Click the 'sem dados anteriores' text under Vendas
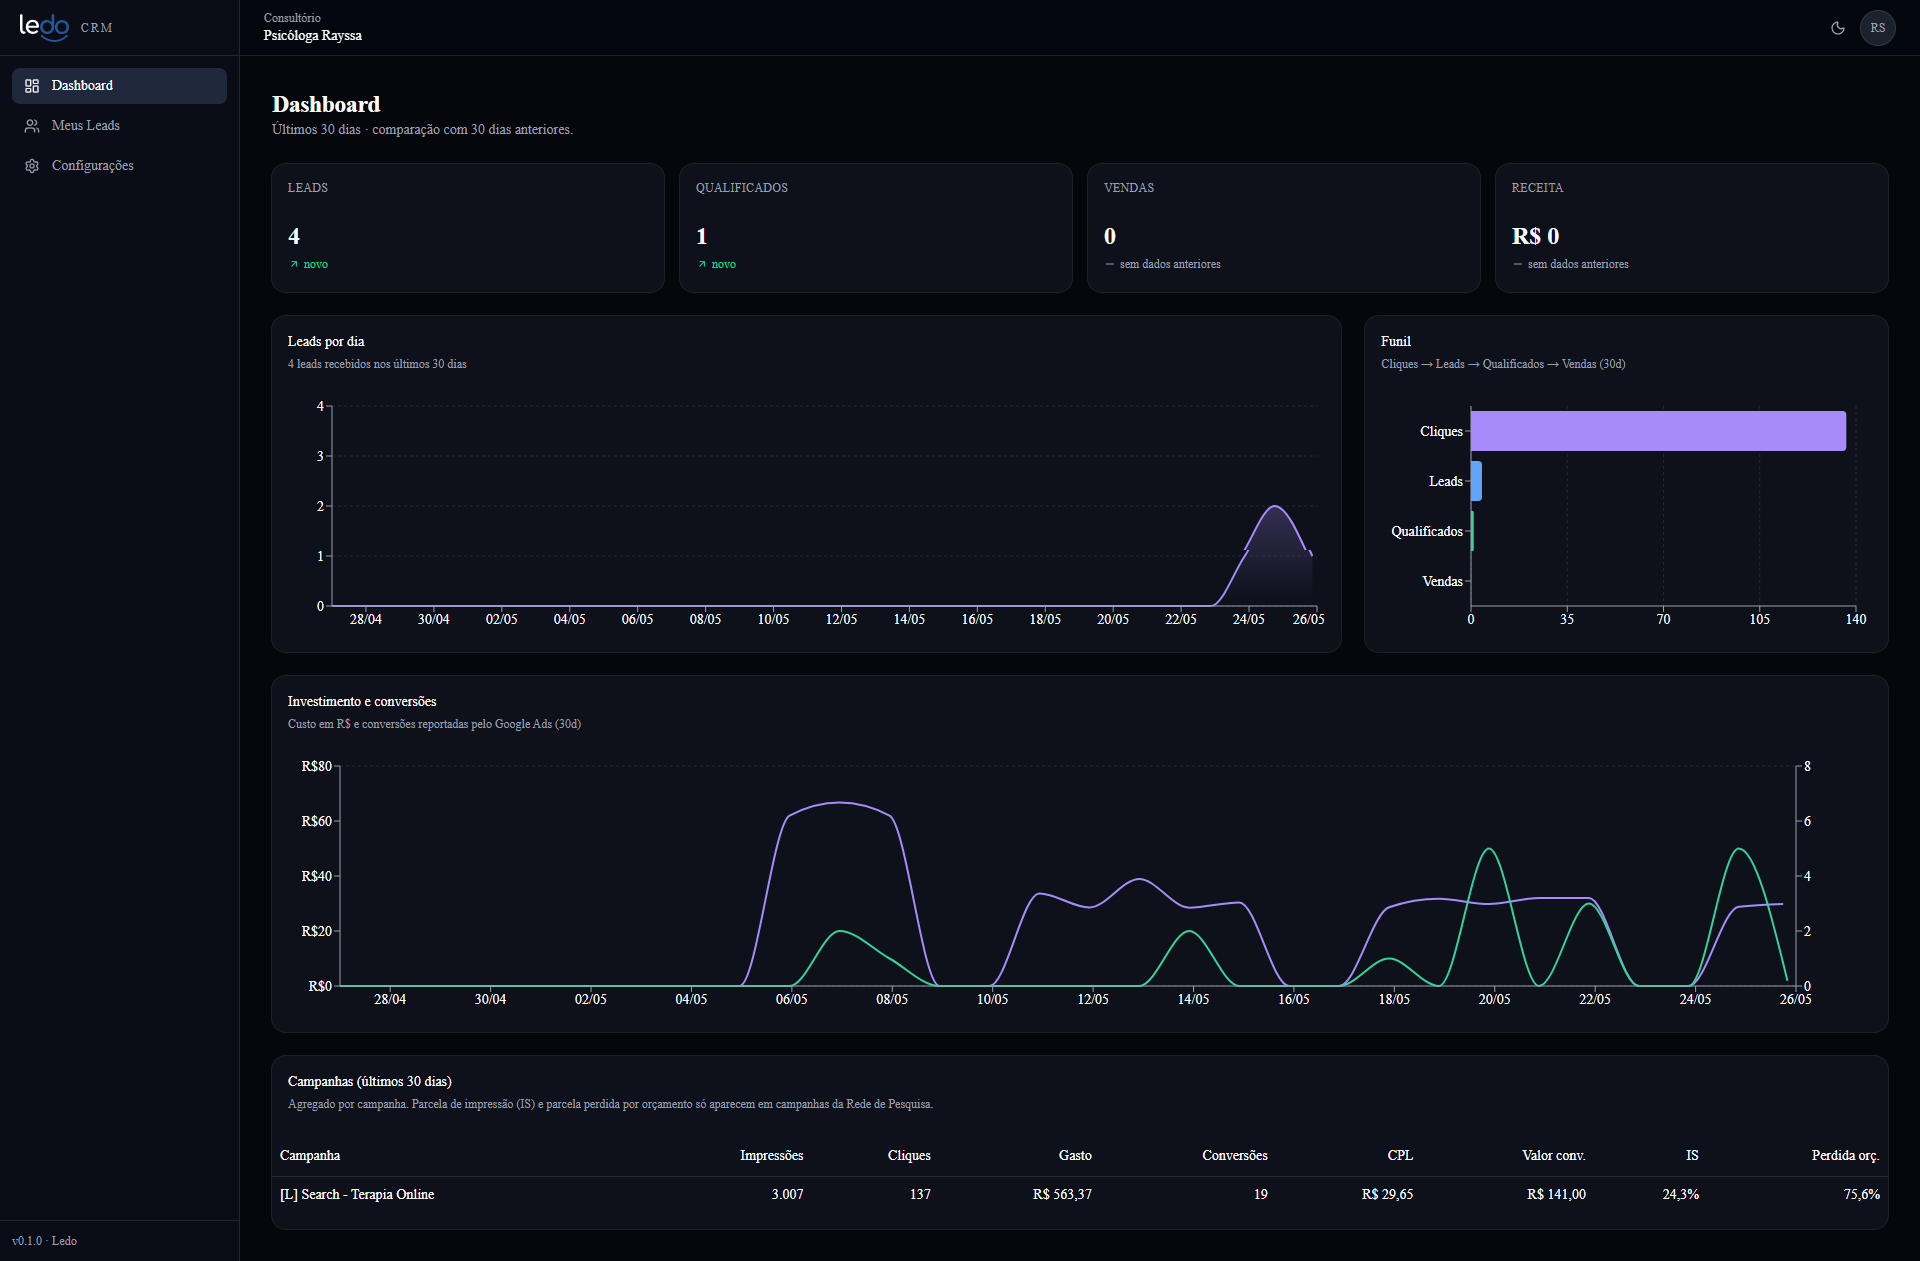Image resolution: width=1920 pixels, height=1261 pixels. (x=1170, y=264)
